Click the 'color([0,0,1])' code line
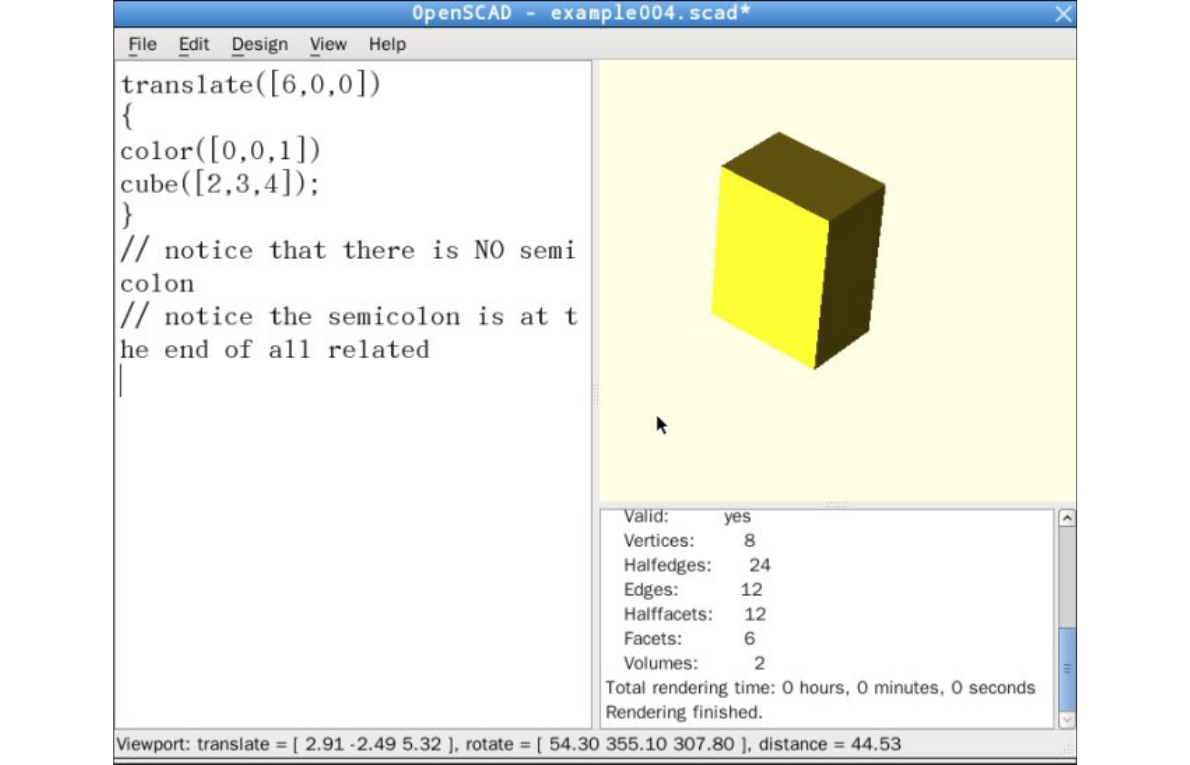The height and width of the screenshot is (765, 1190). (220, 150)
